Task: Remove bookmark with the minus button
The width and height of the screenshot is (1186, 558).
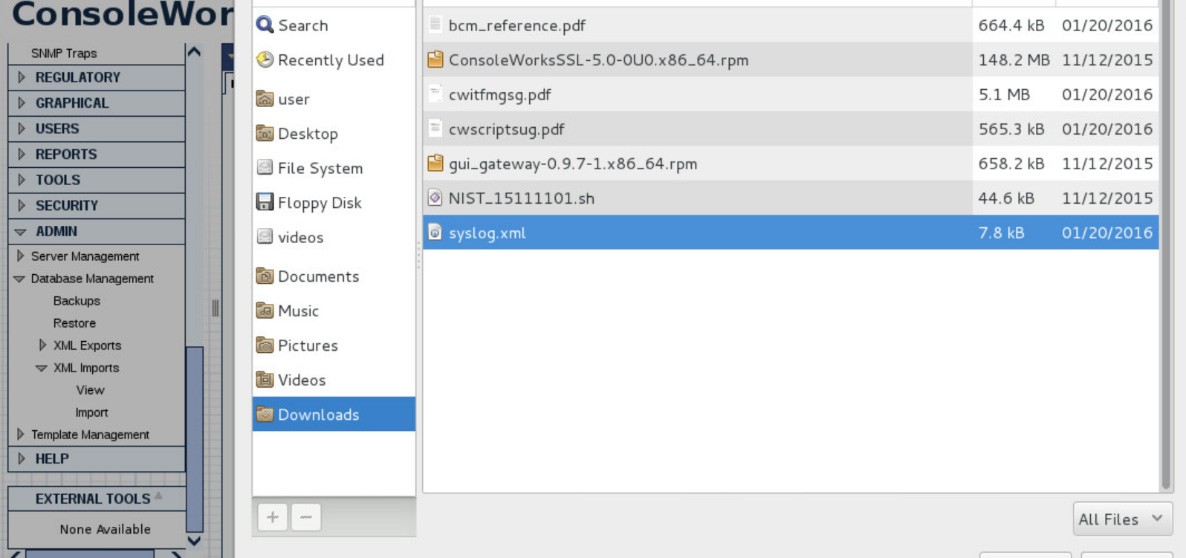Action: click(x=306, y=517)
